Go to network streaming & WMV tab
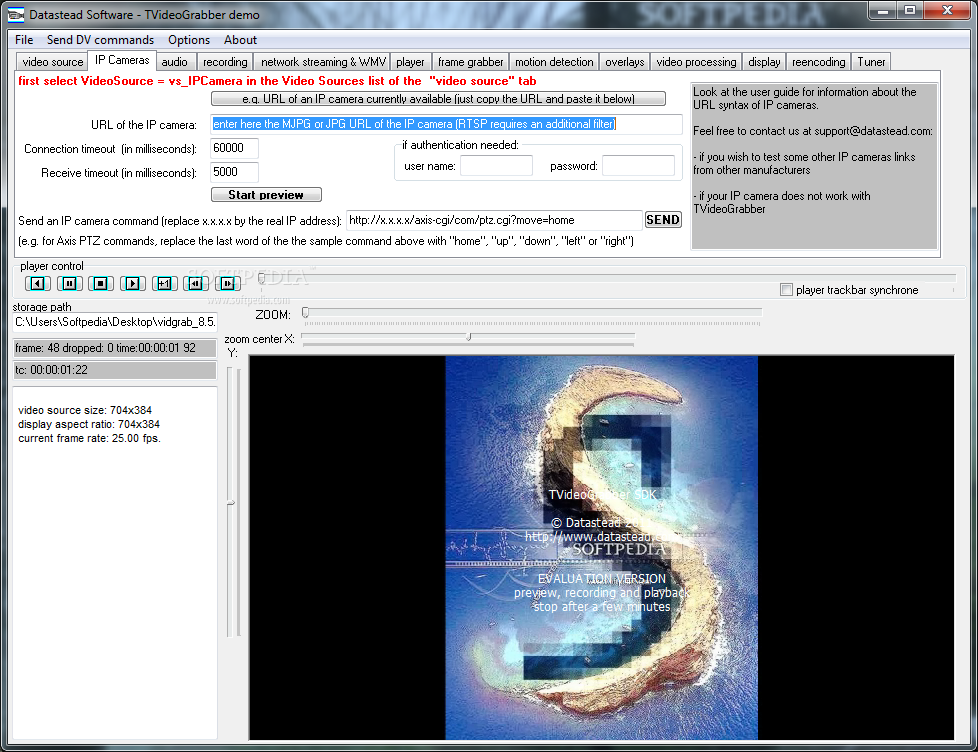The width and height of the screenshot is (978, 752). pyautogui.click(x=323, y=62)
